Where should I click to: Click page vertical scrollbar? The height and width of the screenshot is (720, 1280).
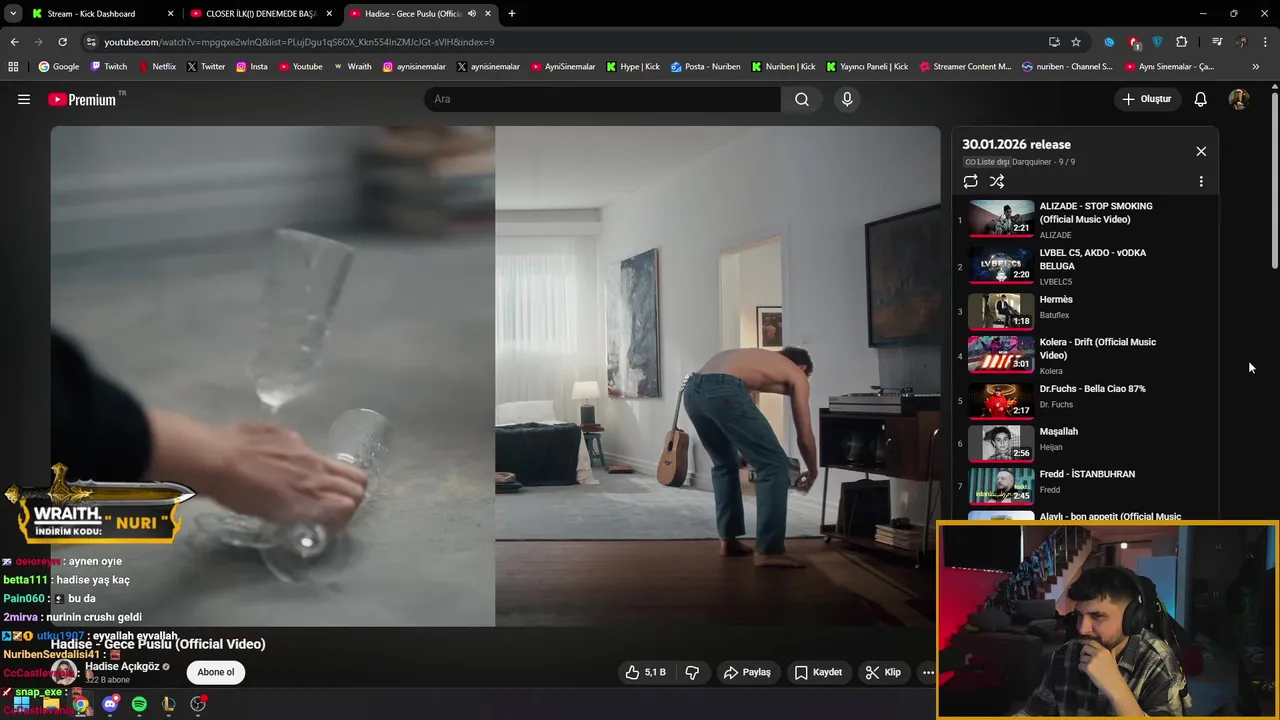1274,180
